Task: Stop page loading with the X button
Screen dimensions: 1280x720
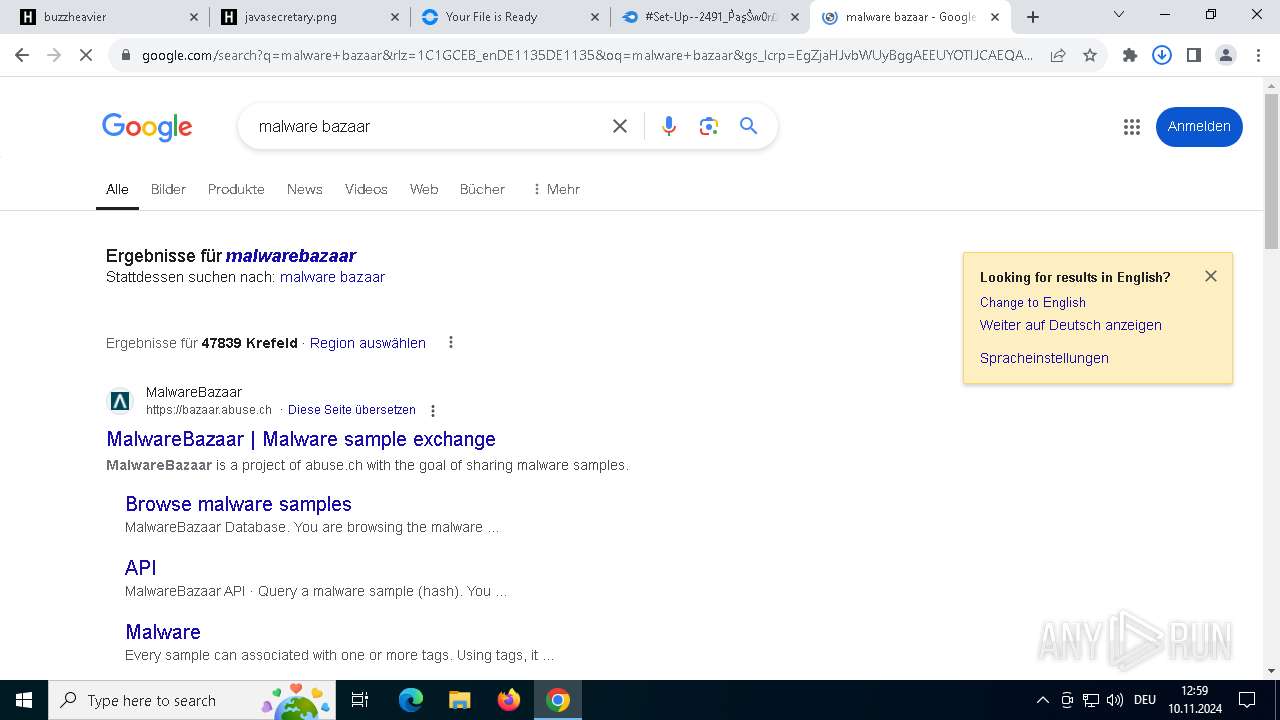Action: (x=86, y=56)
